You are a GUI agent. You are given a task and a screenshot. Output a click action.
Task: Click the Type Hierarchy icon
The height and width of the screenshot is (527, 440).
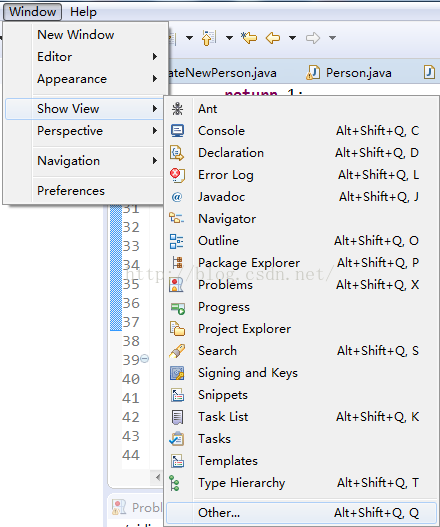coord(174,483)
